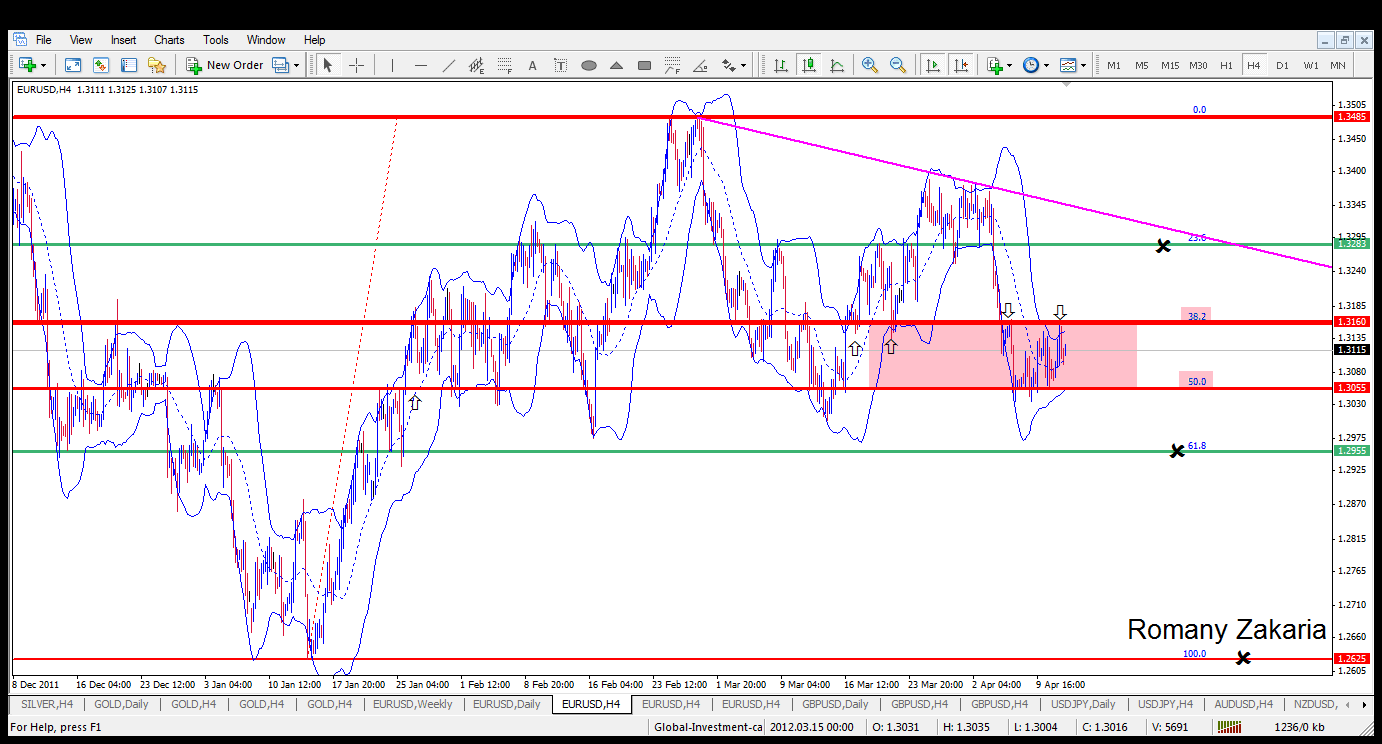Click the connection bars icon in status bar
1382x744 pixels.
[1227, 727]
